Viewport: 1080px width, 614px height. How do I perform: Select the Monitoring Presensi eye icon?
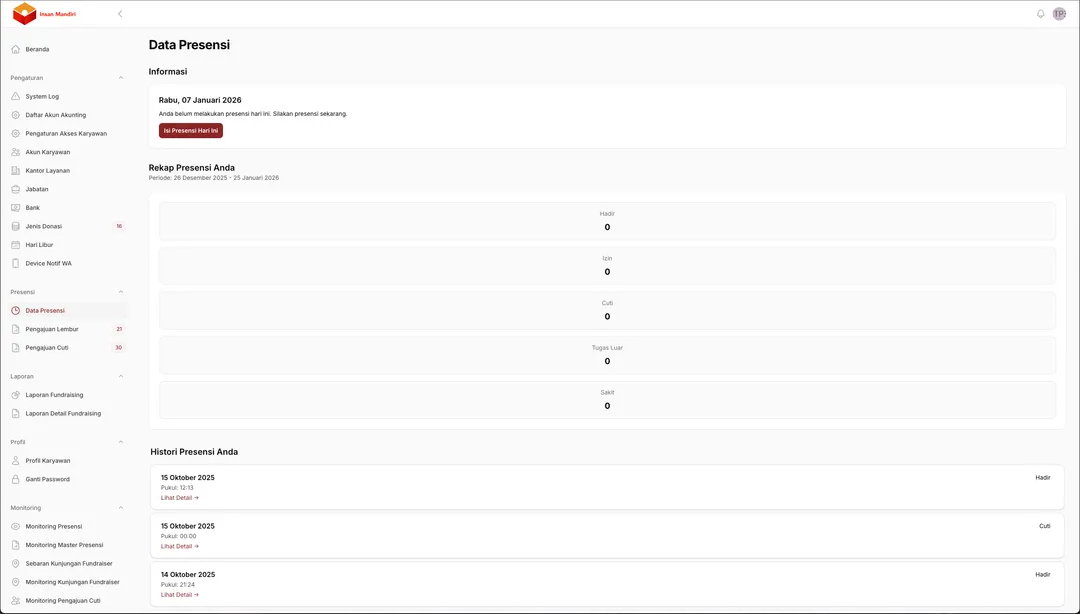coord(14,526)
